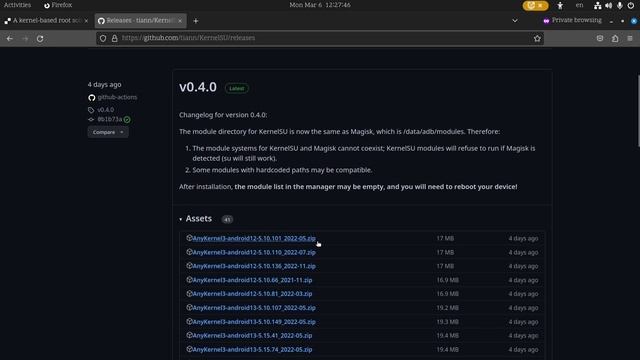Open the Firefox app menu in top bar
Viewport: 640px width, 360px height.
pyautogui.click(x=58, y=5)
